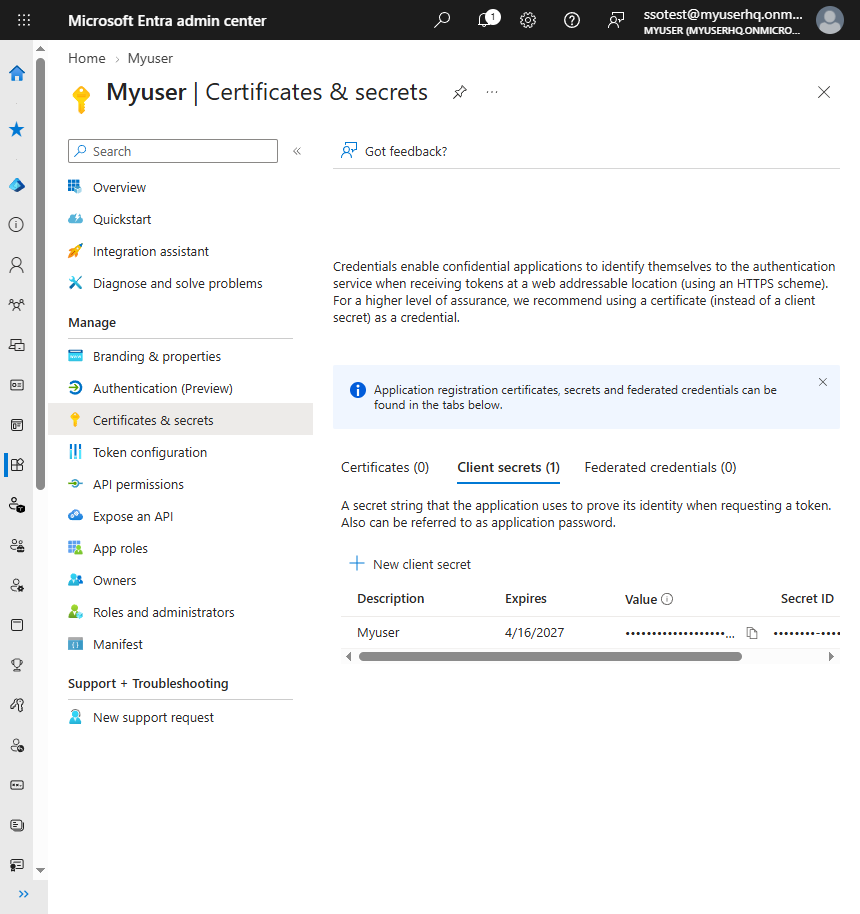860x914 pixels.
Task: Select the Client secrets (1) tab
Action: click(508, 467)
